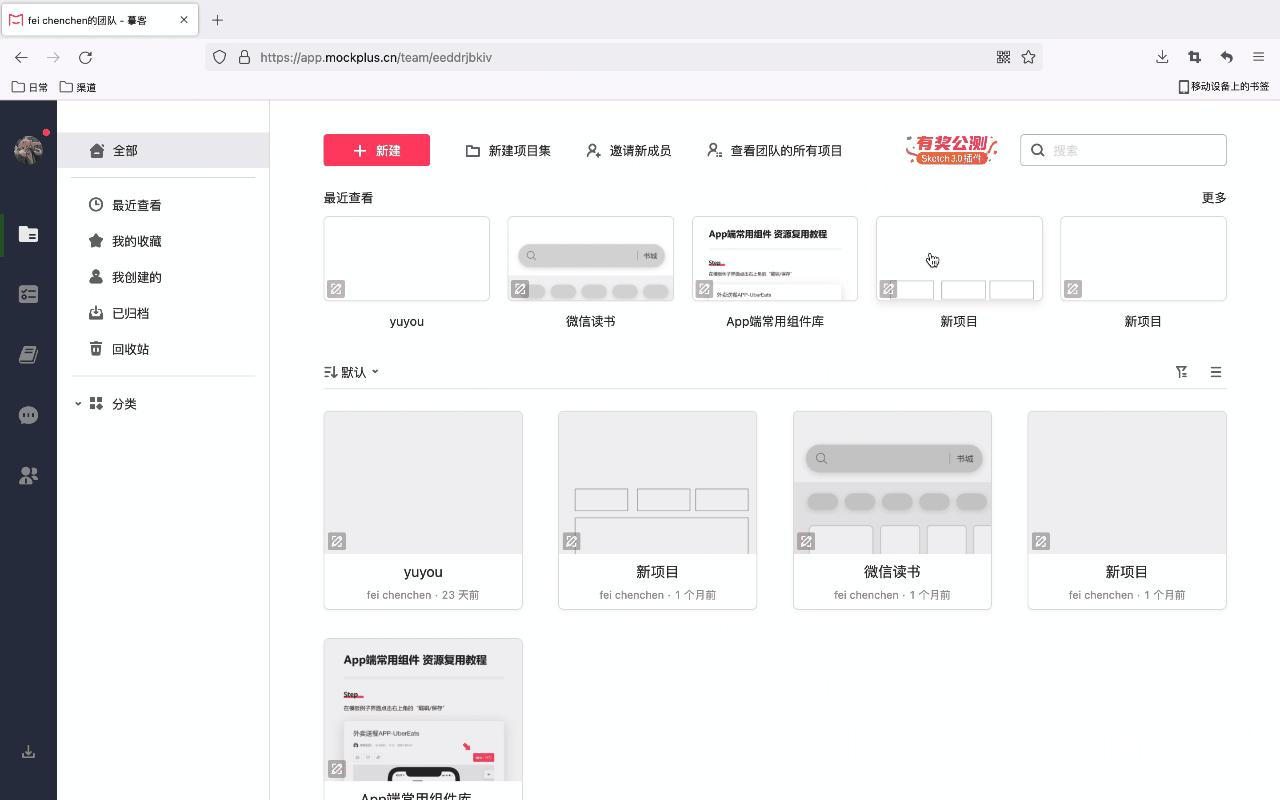Open the Firefox hamburger menu
This screenshot has width=1280, height=800.
coord(1258,57)
